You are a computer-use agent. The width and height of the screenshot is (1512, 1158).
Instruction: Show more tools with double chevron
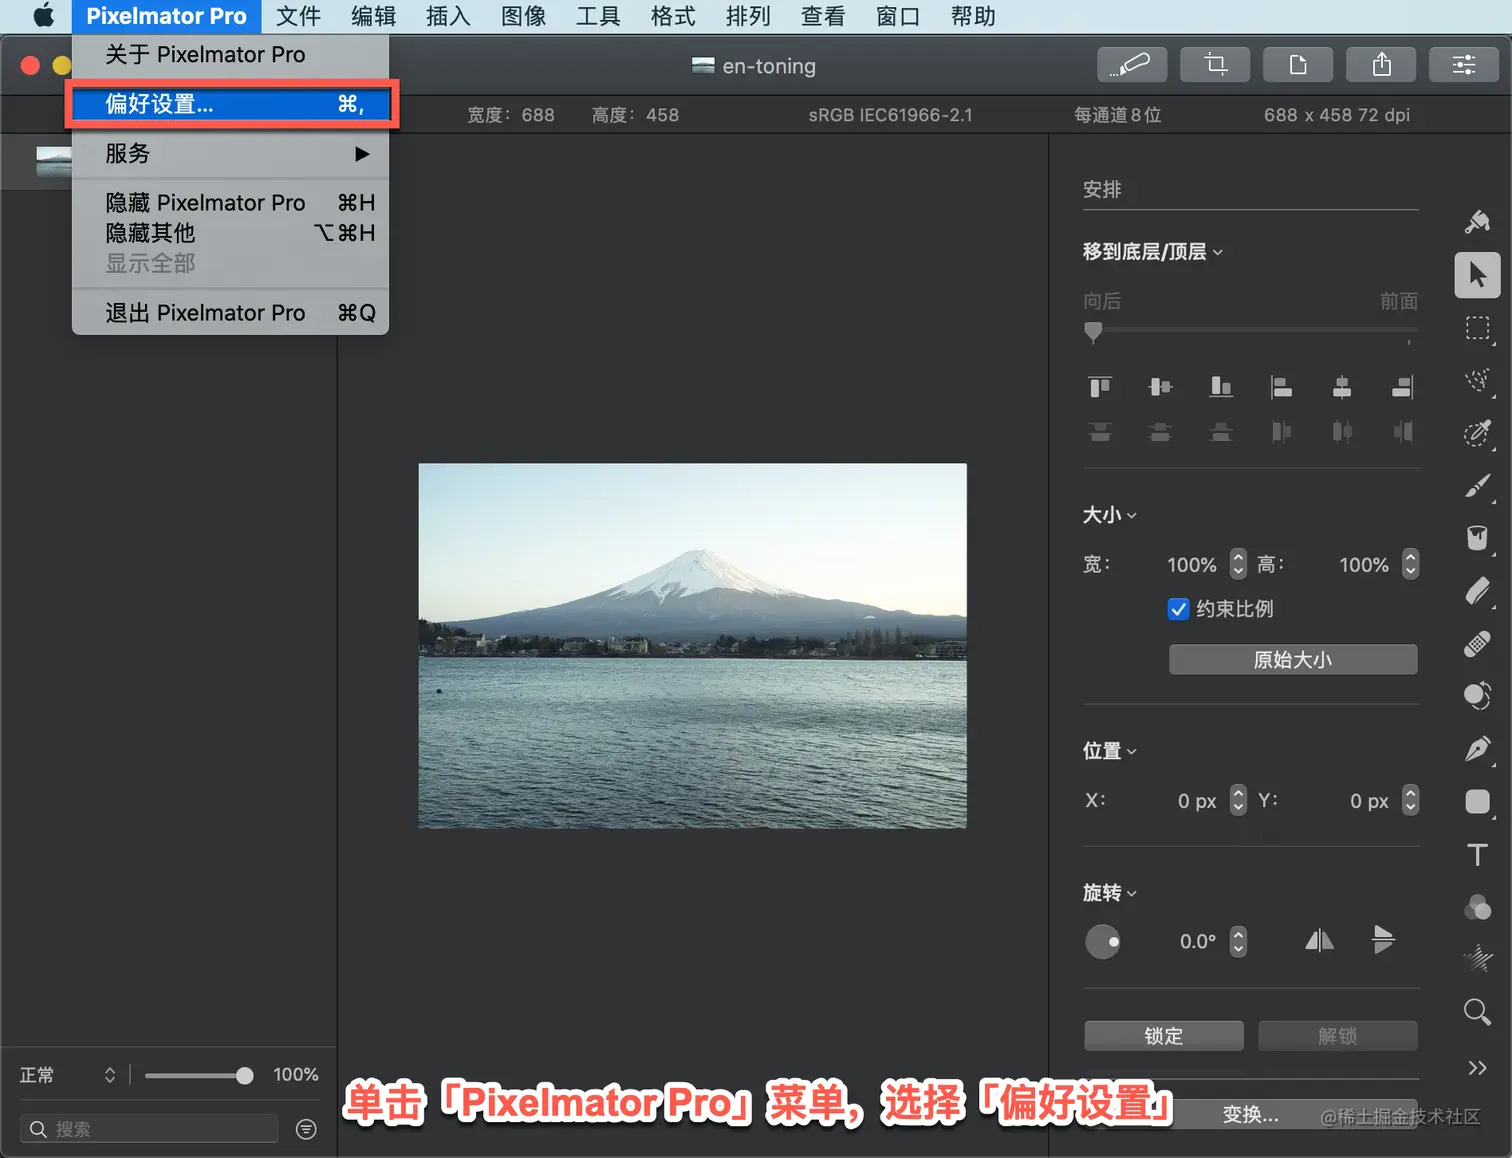pyautogui.click(x=1477, y=1067)
